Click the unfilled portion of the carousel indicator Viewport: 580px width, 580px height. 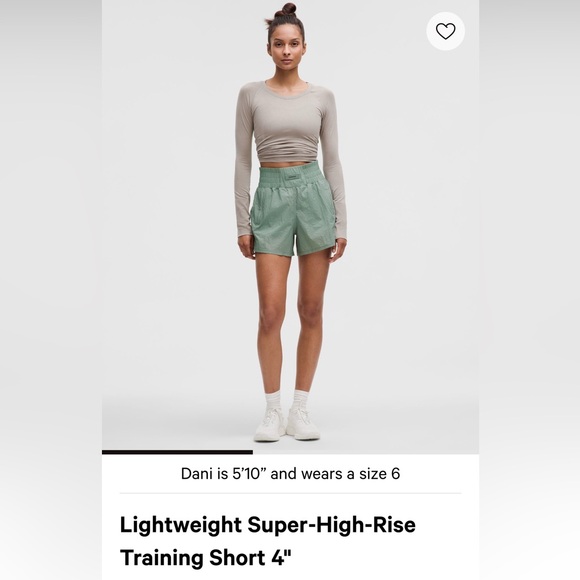(366, 452)
